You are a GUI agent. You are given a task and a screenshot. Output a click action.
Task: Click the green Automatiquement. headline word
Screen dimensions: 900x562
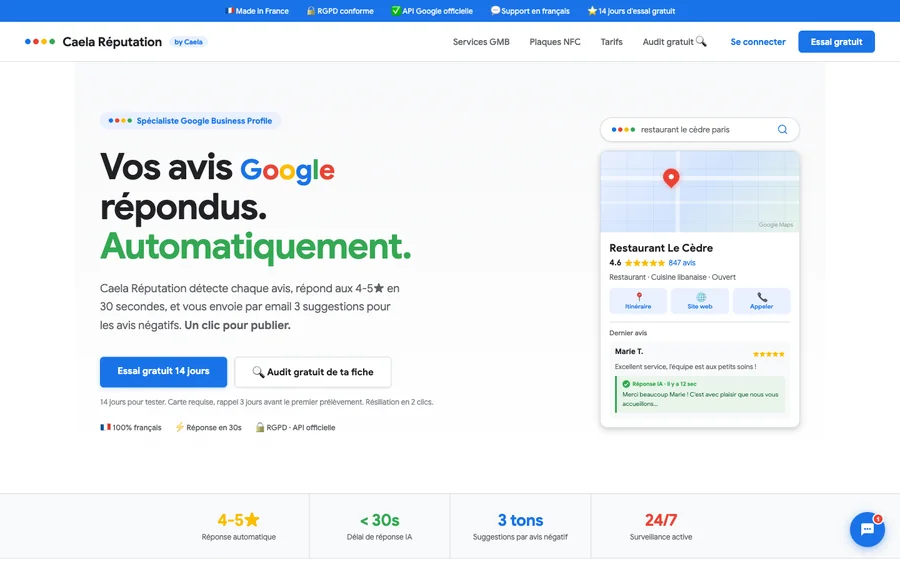255,247
